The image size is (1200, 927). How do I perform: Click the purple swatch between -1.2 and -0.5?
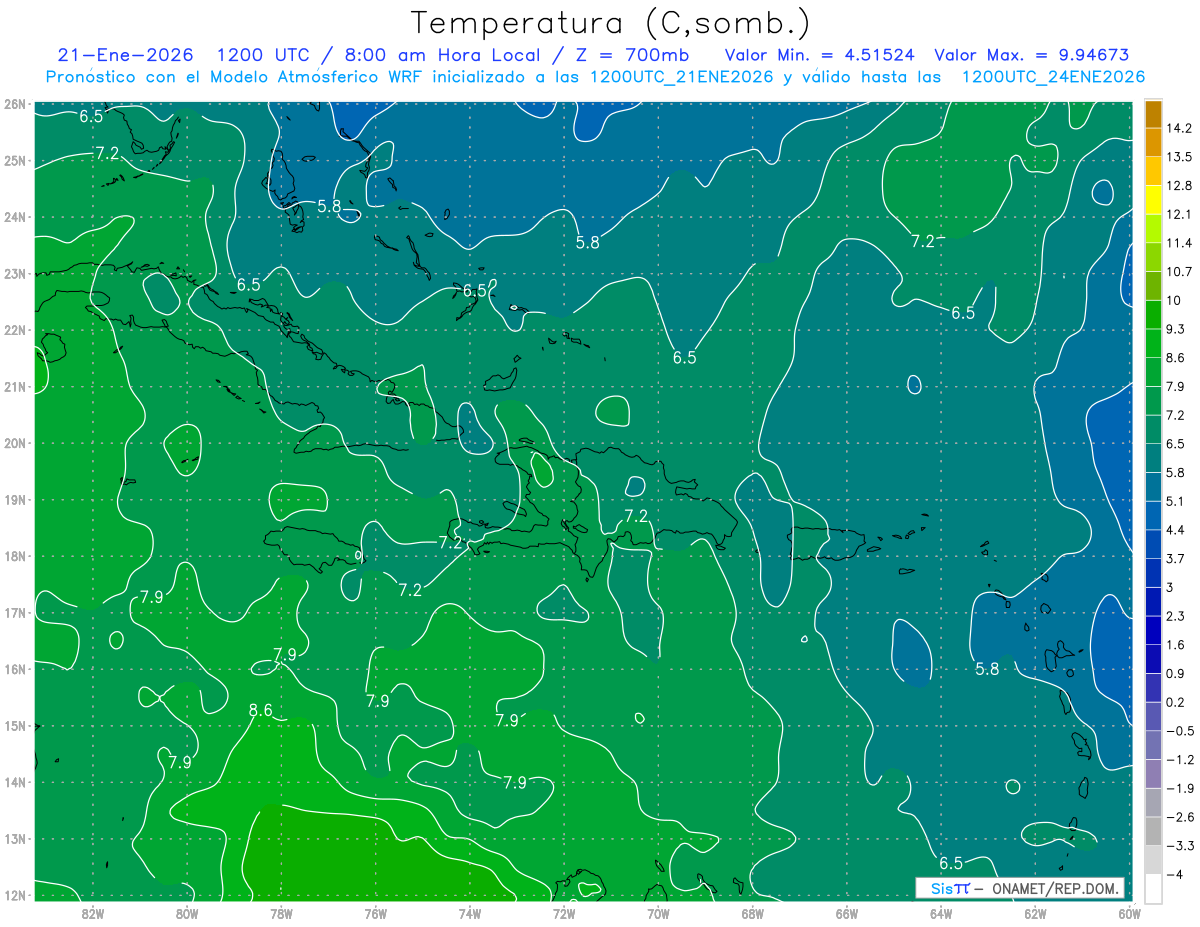tap(1153, 745)
